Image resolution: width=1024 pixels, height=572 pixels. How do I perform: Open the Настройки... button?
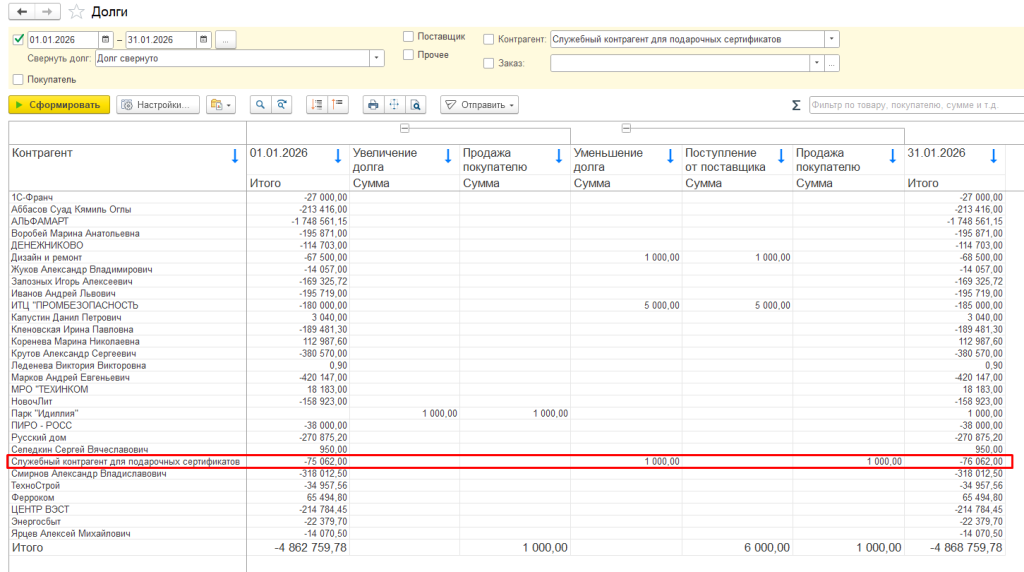pyautogui.click(x=158, y=104)
